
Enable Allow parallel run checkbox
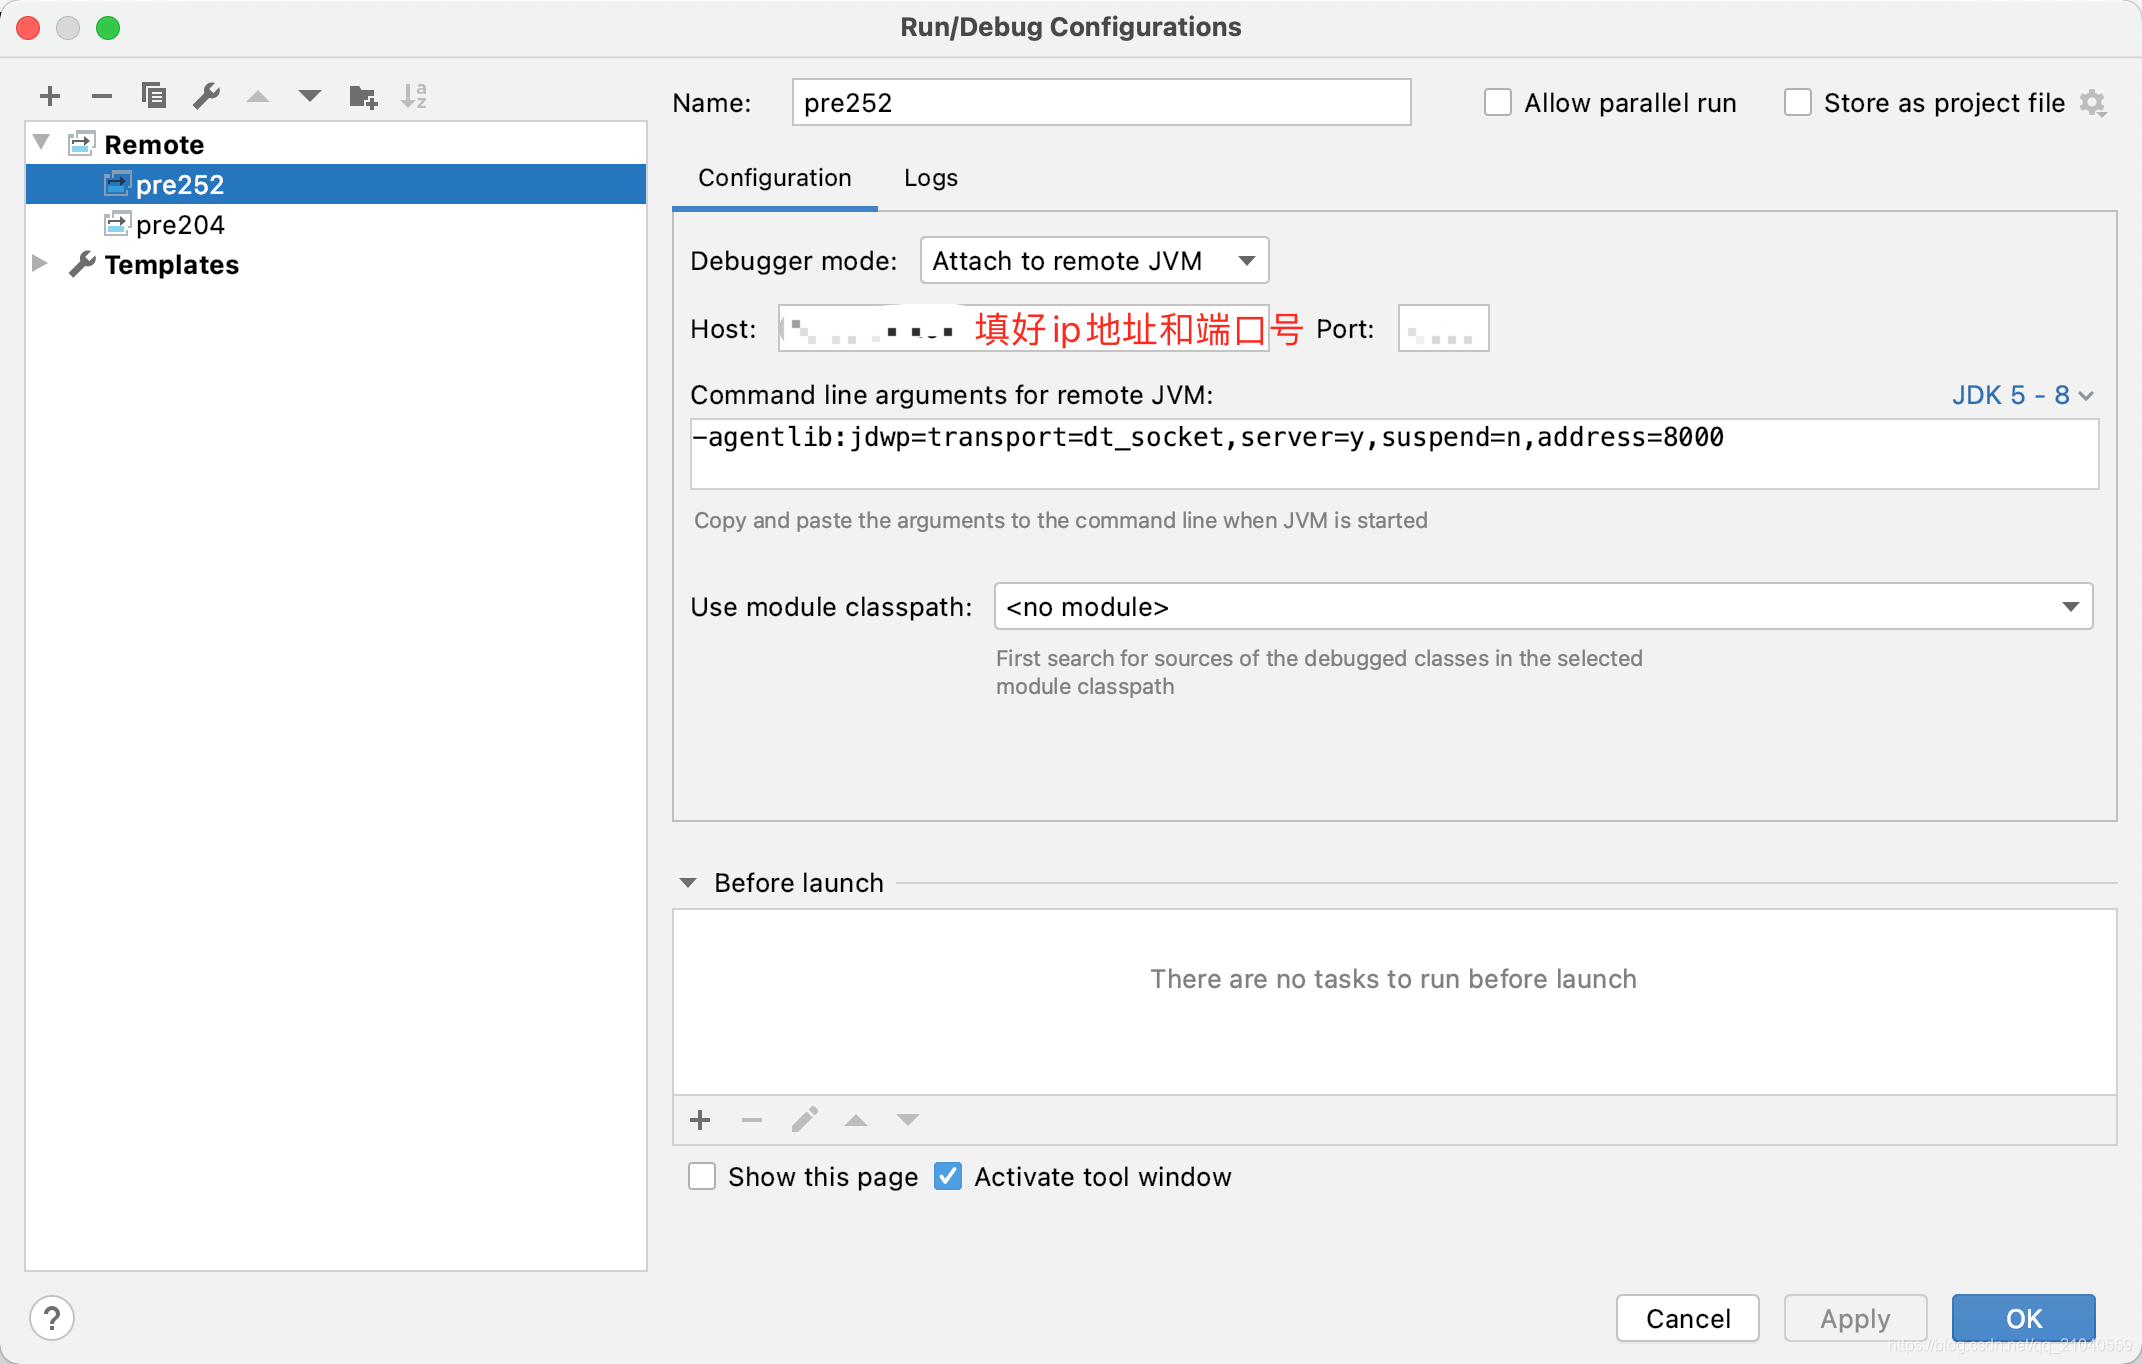1496,101
